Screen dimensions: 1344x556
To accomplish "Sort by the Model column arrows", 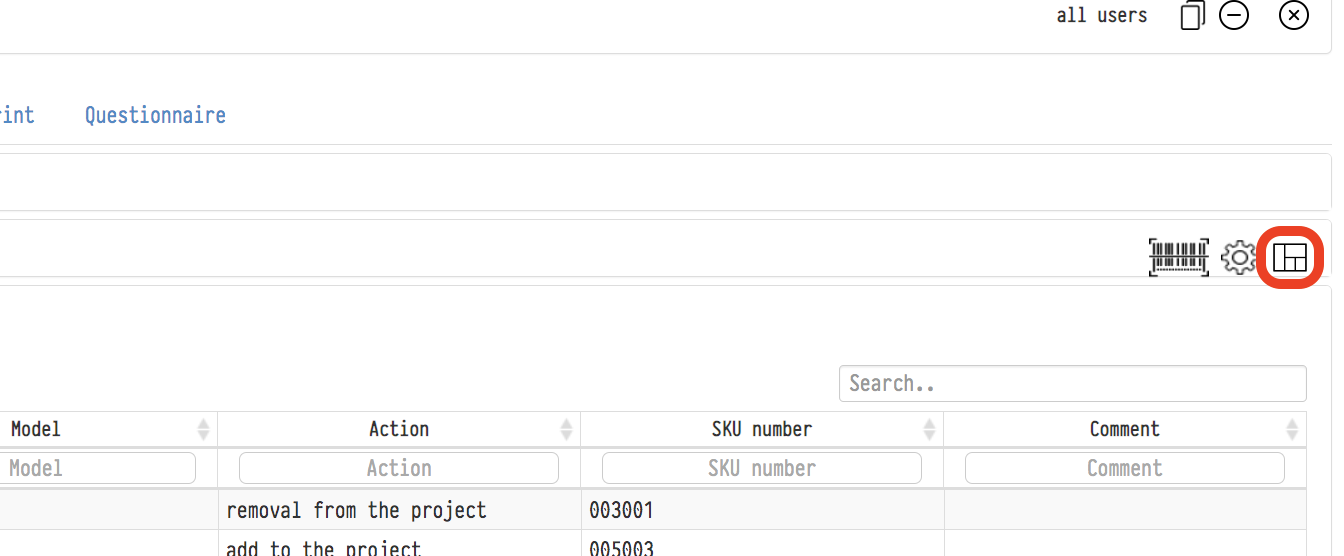I will [x=204, y=430].
